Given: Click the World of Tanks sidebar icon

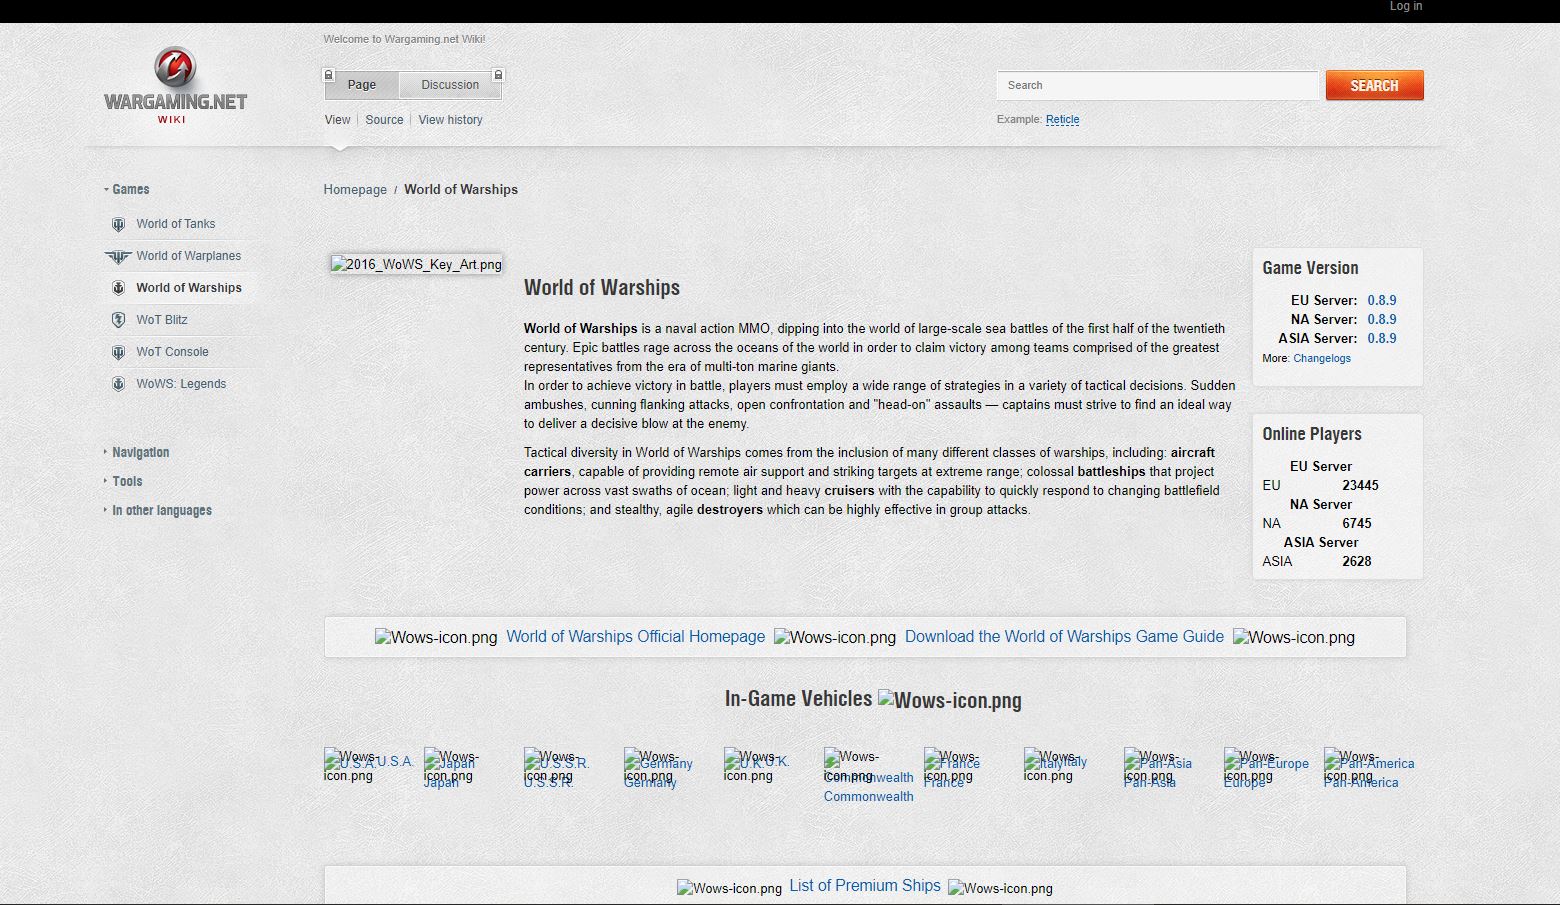Looking at the screenshot, I should point(118,224).
